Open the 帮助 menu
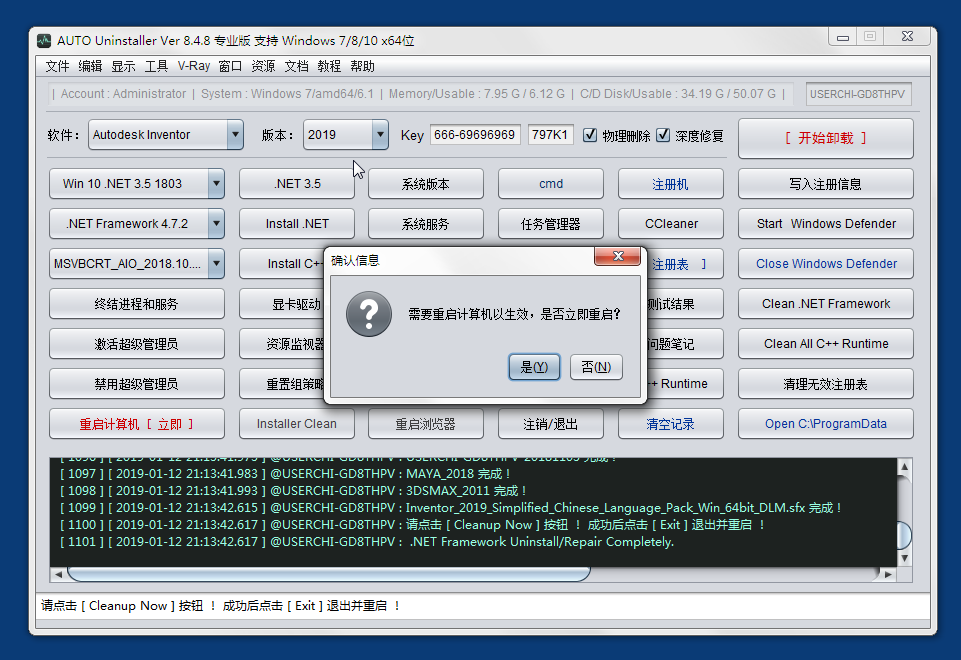The image size is (961, 660). [x=362, y=66]
